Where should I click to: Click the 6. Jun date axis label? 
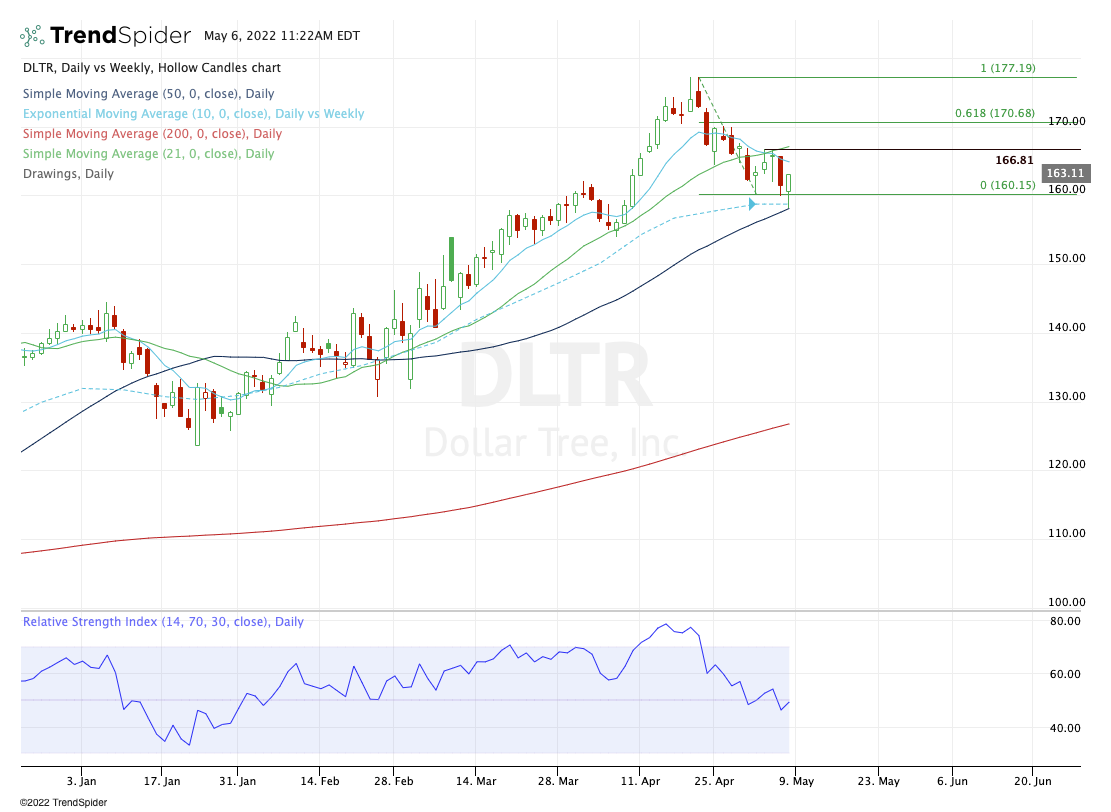952,781
